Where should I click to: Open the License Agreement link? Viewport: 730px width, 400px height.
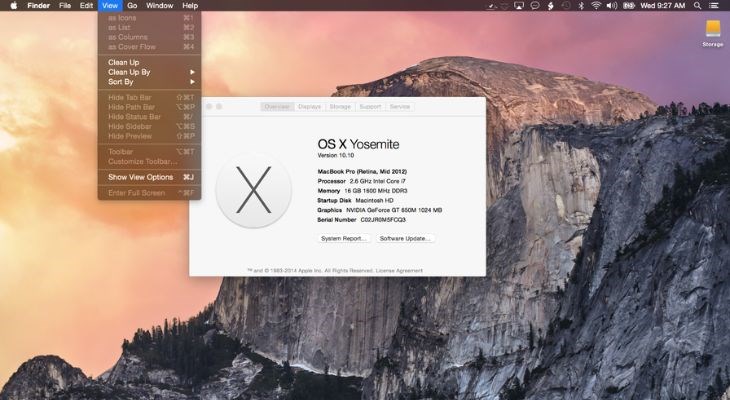click(399, 271)
